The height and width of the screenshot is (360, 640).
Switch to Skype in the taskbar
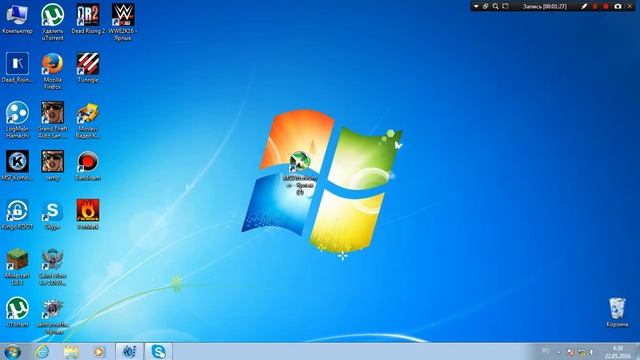pyautogui.click(x=158, y=351)
